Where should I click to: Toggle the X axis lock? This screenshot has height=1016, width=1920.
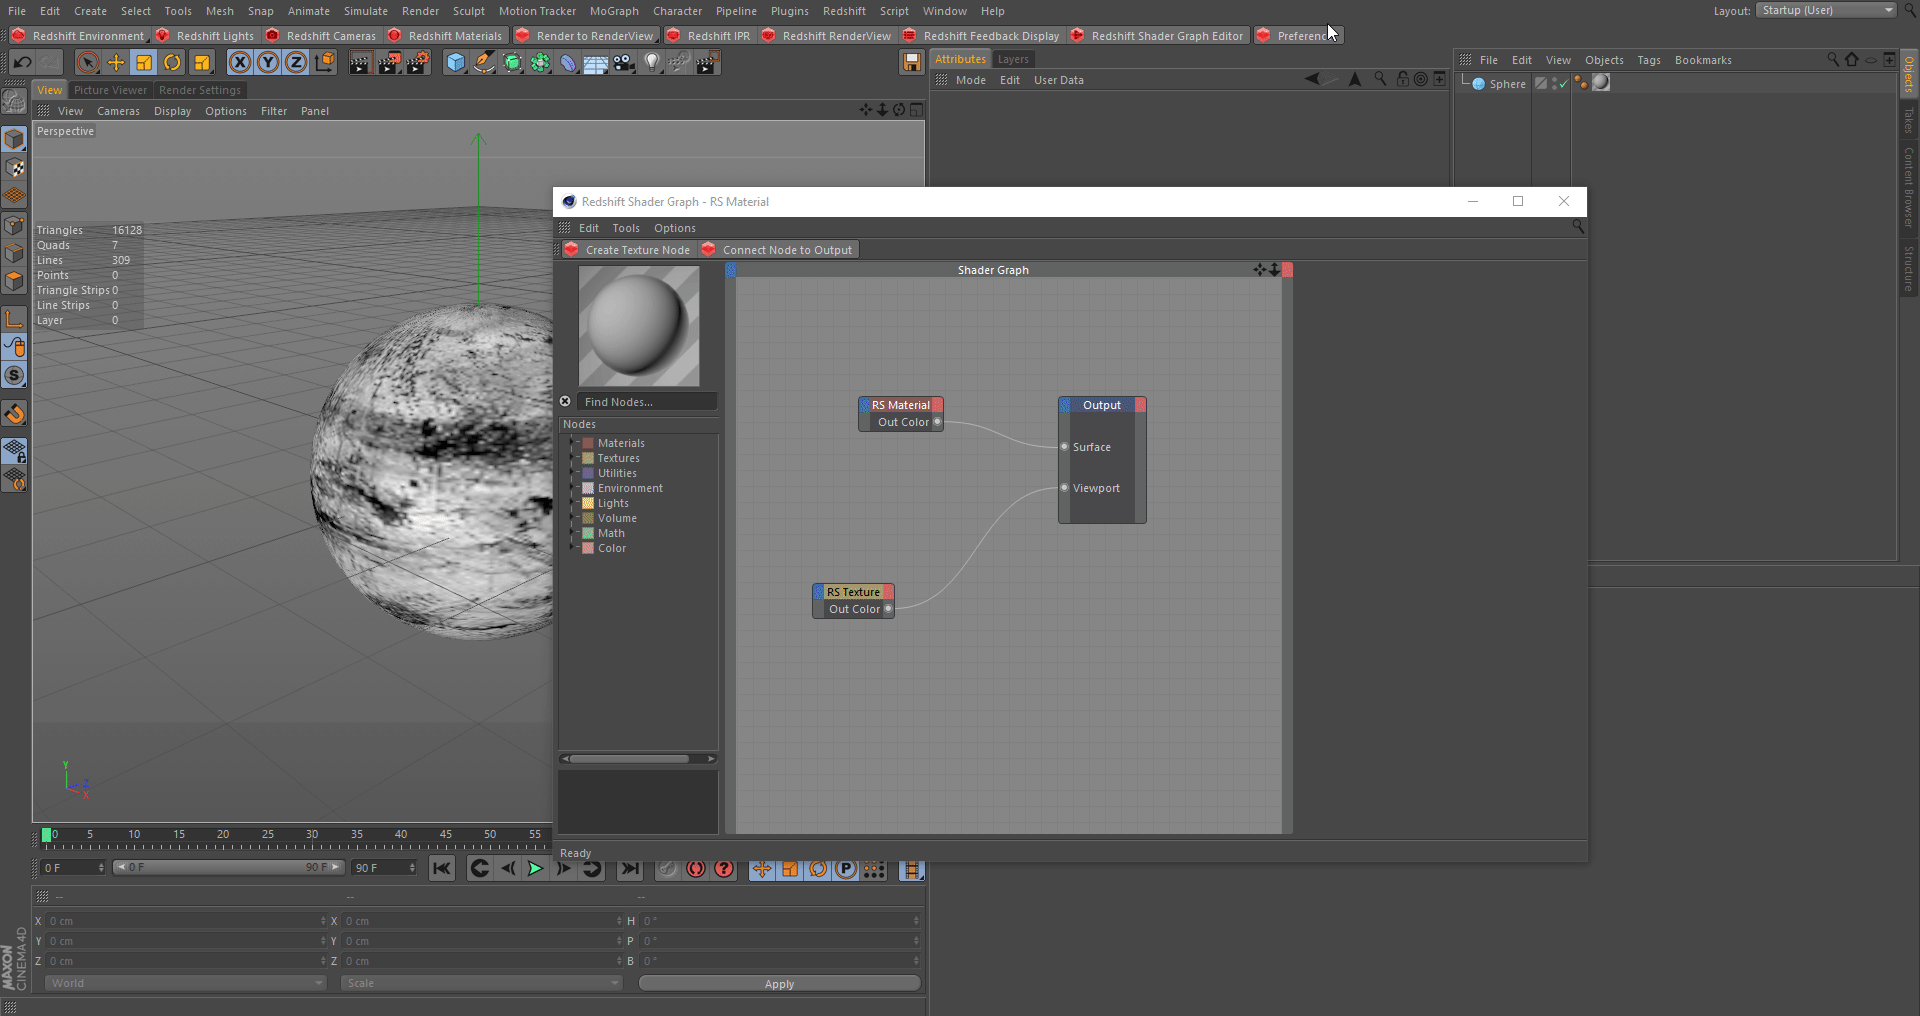click(240, 63)
